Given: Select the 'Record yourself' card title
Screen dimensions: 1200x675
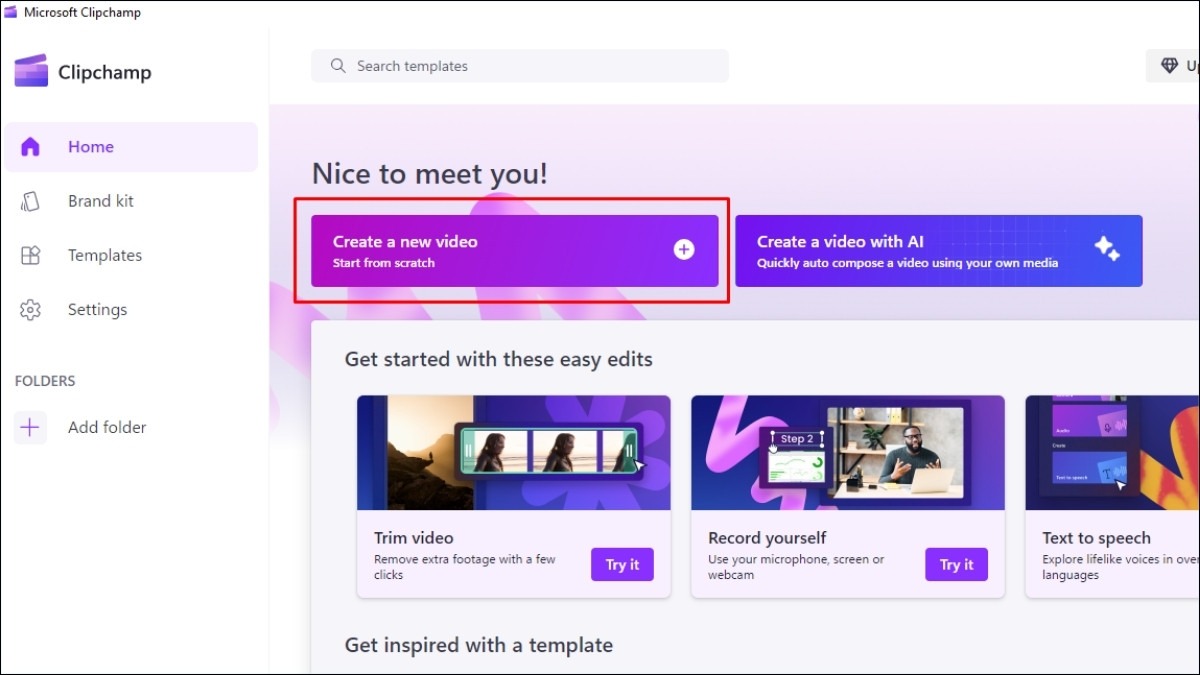Looking at the screenshot, I should tap(767, 538).
